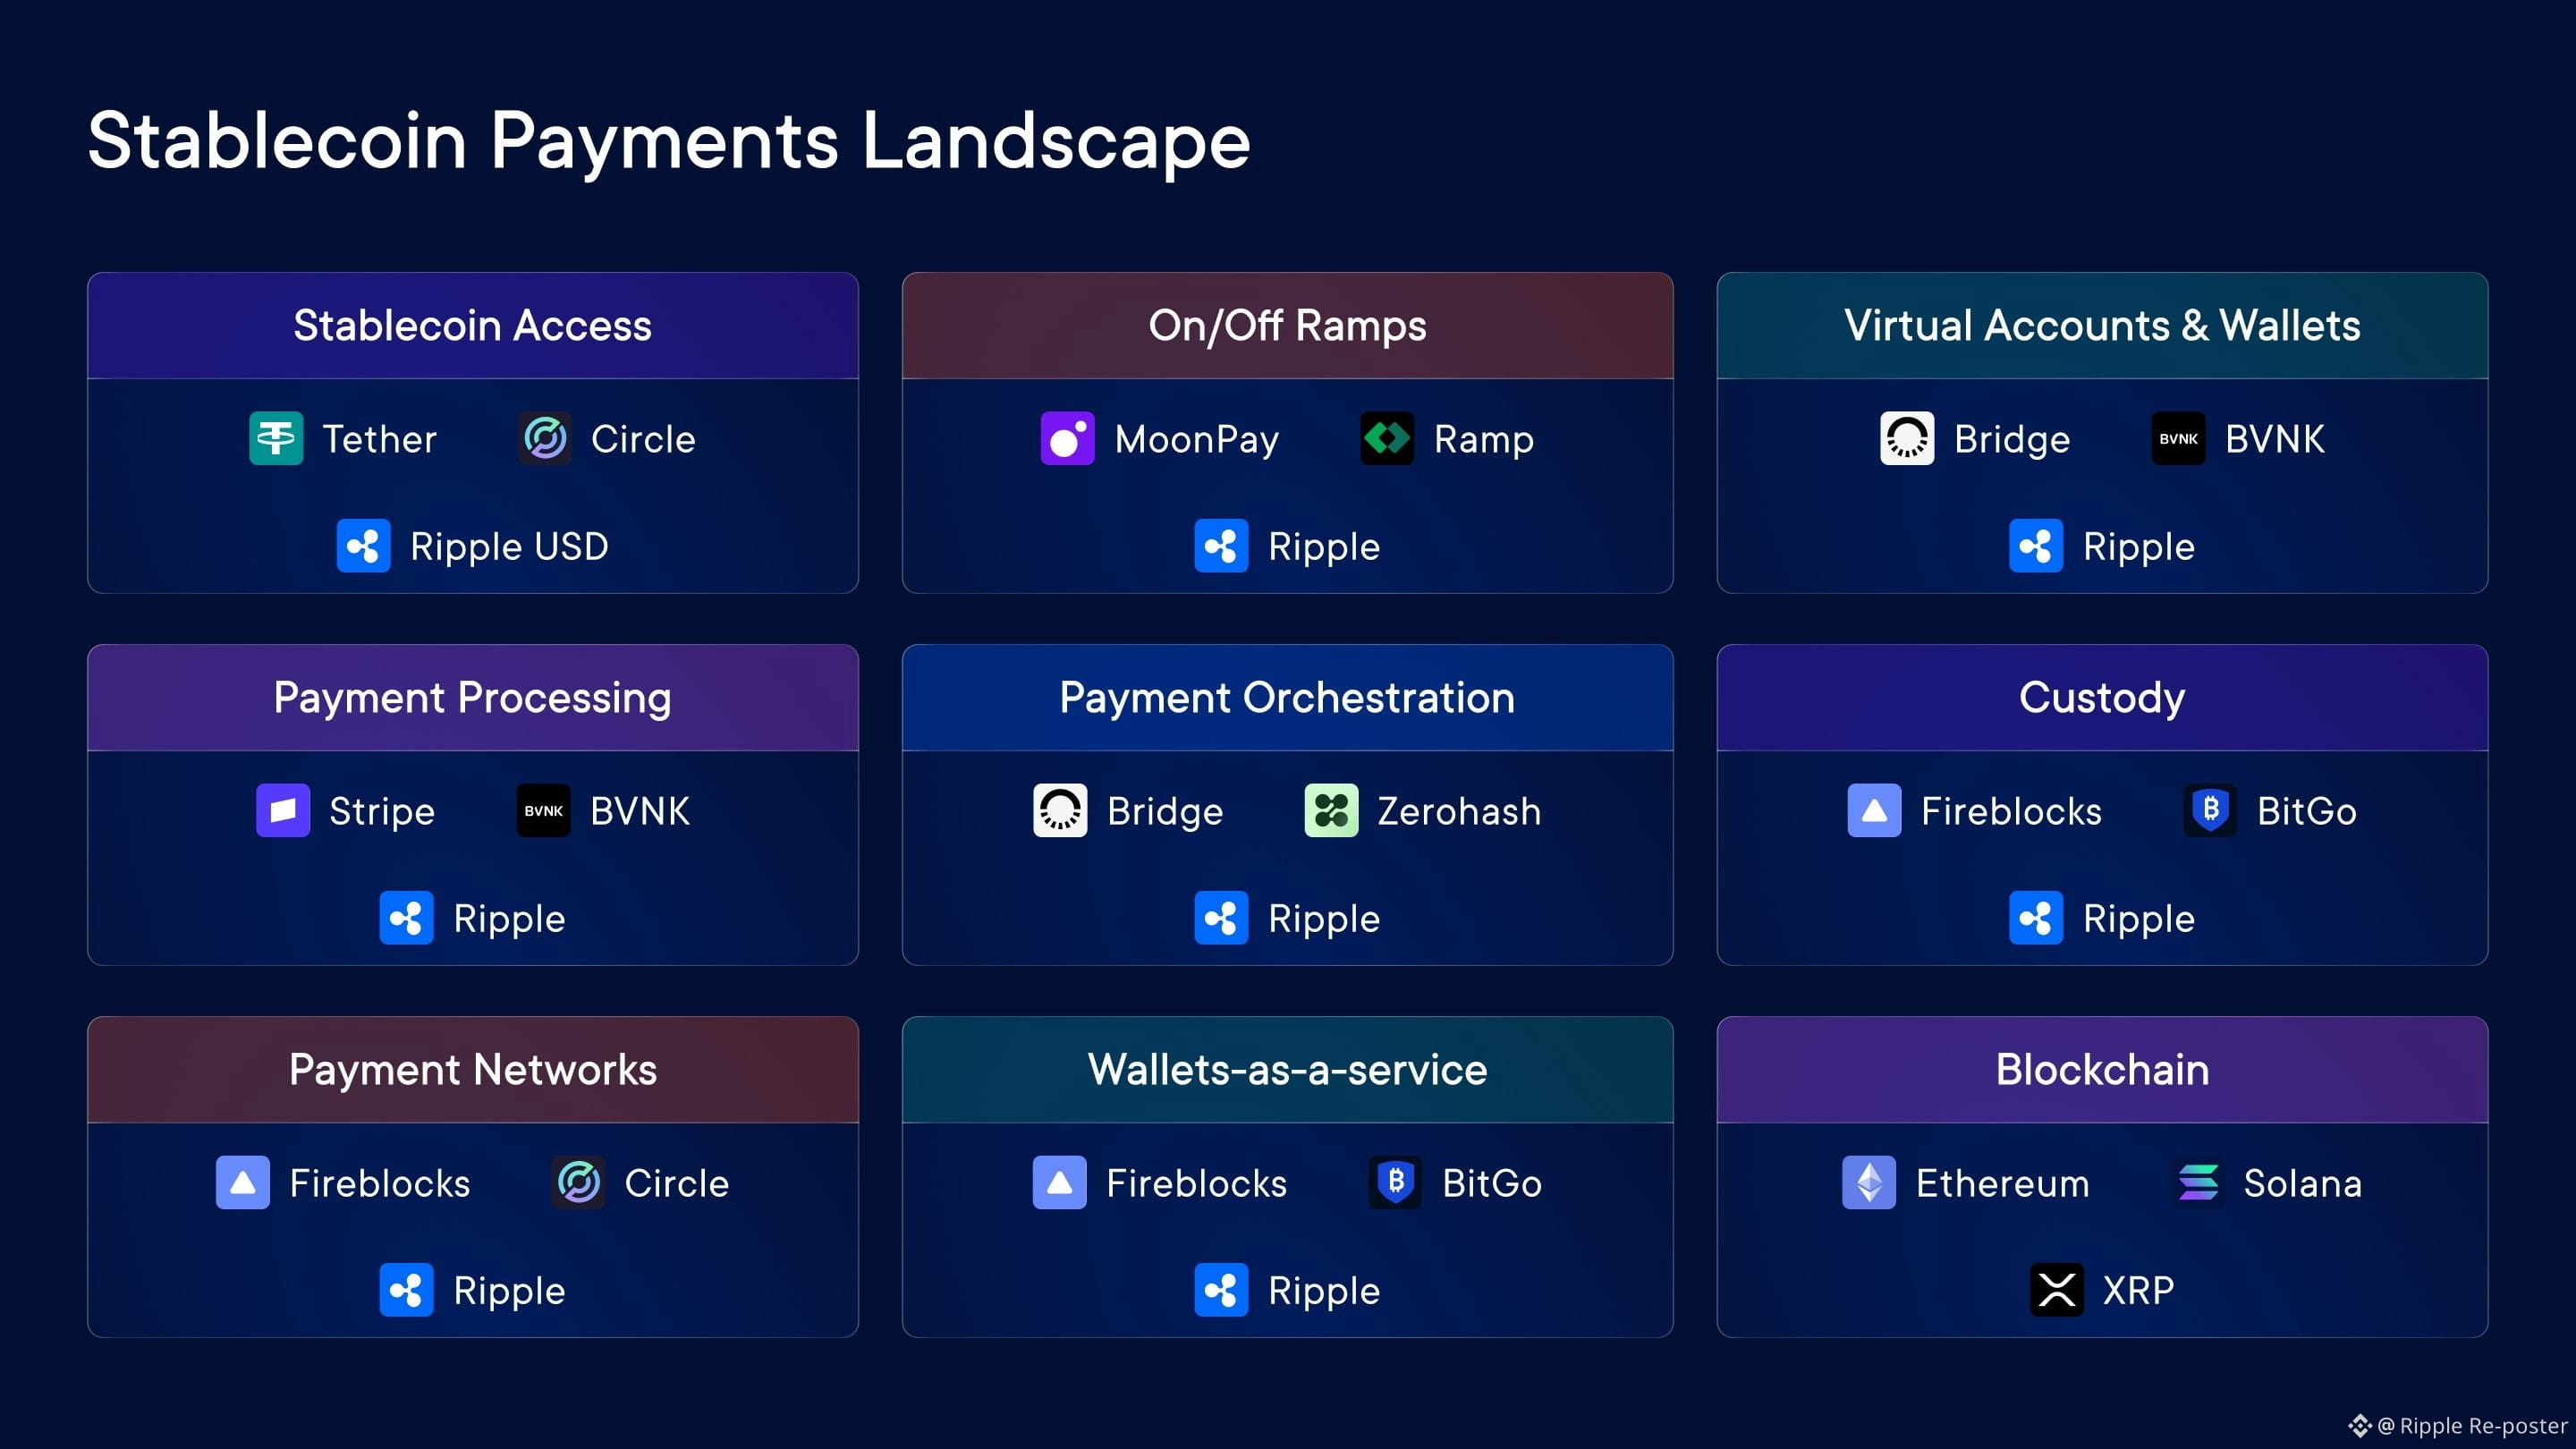Screen dimensions: 2576x1449
Task: Click the Tether logo icon
Action: tap(276, 438)
